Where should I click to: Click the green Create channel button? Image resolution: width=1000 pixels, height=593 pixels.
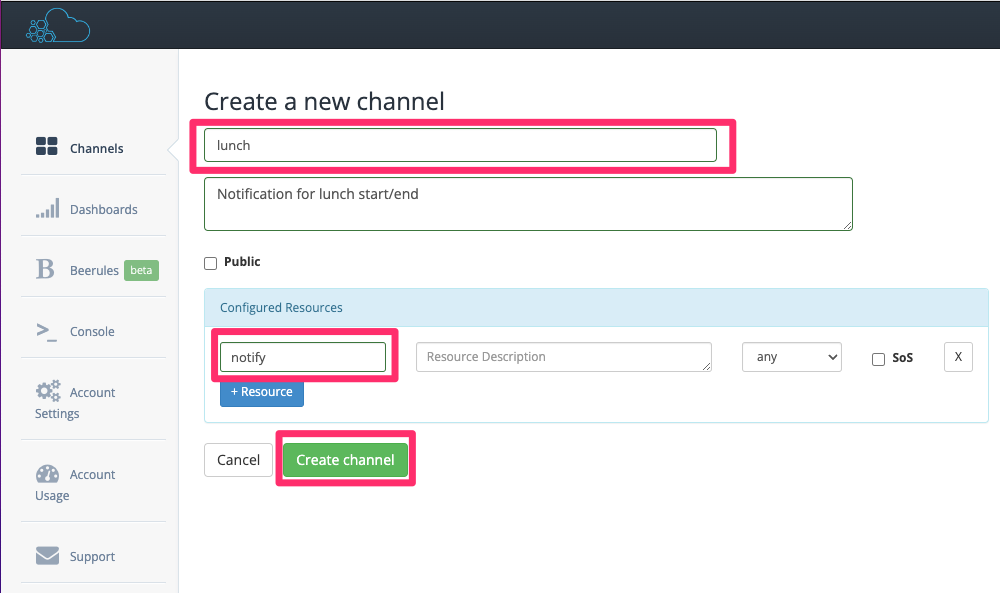tap(345, 460)
